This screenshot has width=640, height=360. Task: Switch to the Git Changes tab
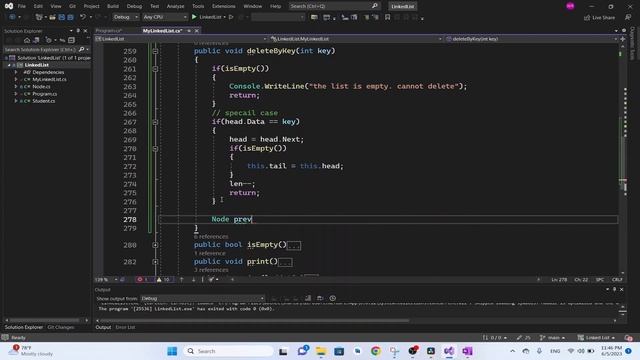61,327
